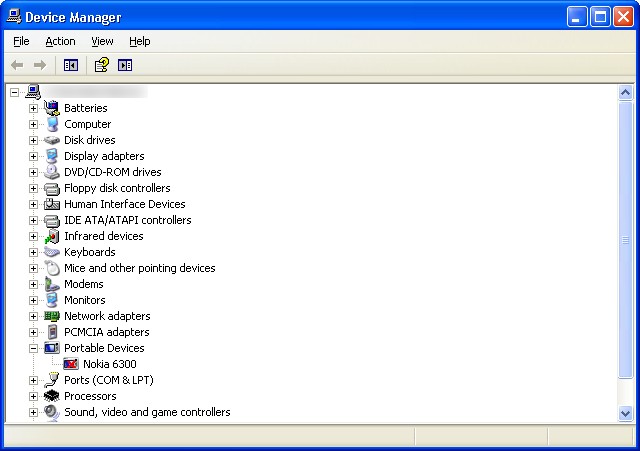640x451 pixels.
Task: Open the File menu
Action: coord(21,41)
